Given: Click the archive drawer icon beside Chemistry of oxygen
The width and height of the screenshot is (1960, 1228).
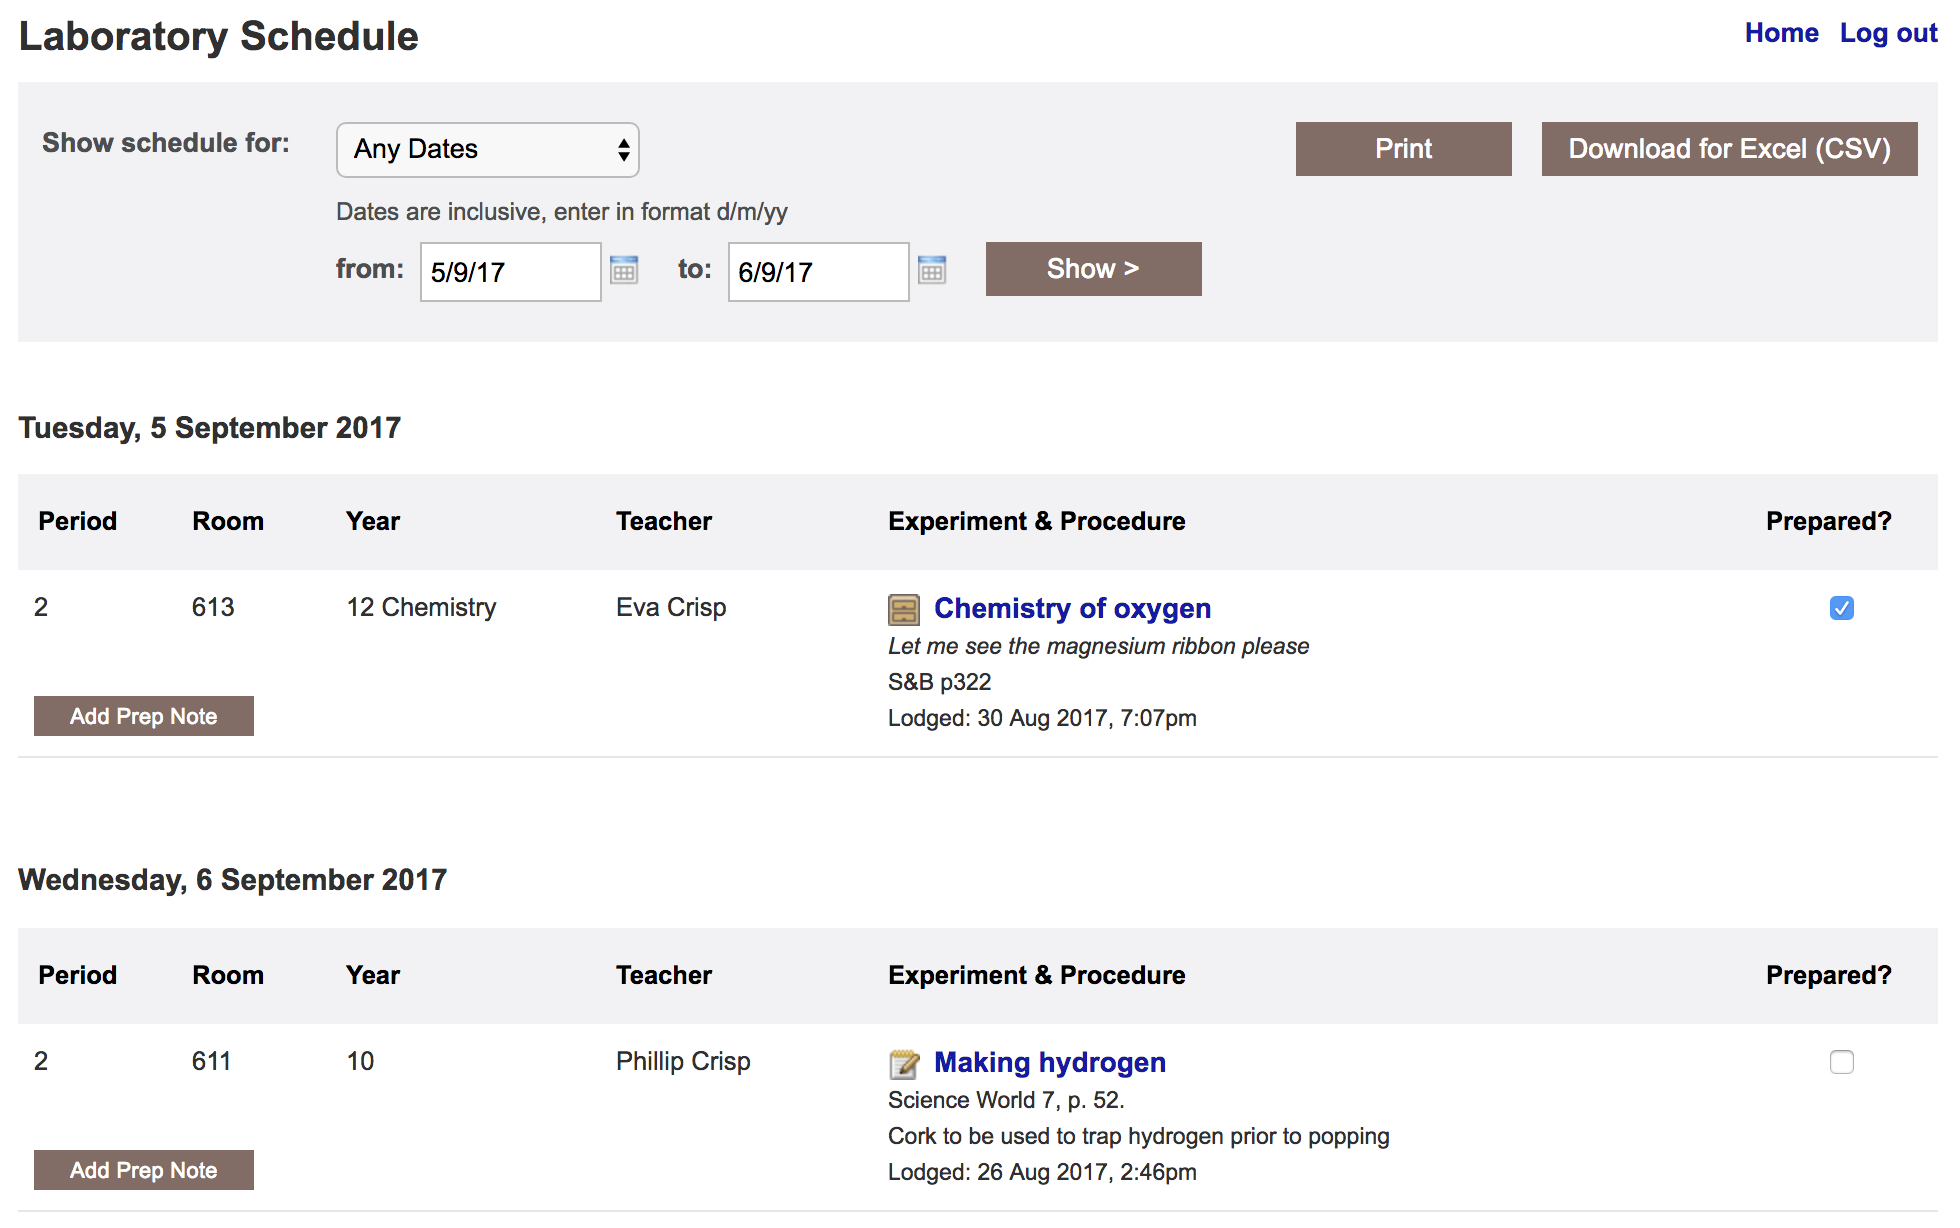Looking at the screenshot, I should tap(903, 608).
